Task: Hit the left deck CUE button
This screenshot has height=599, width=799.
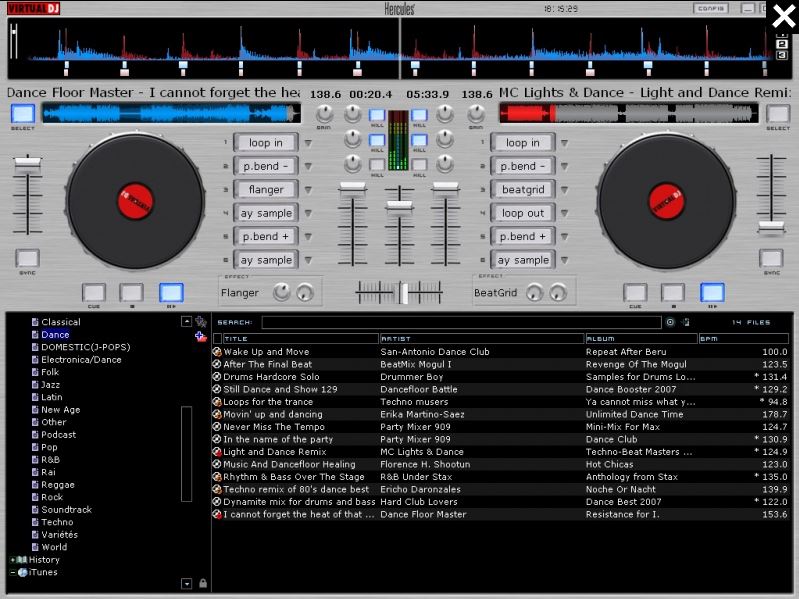Action: tap(94, 293)
